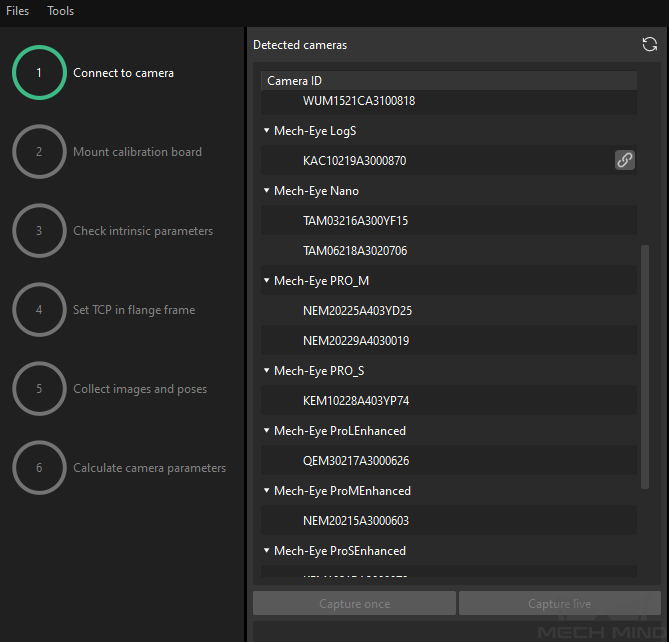Refresh the detected cameras list
Screen dimensions: 669x642
click(x=649, y=44)
